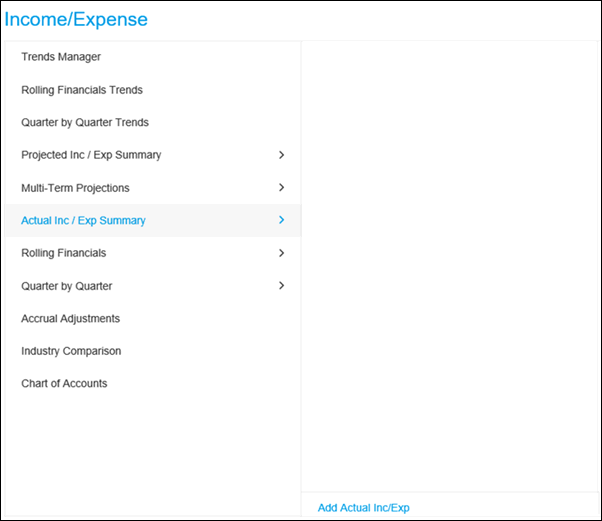This screenshot has height=521, width=602.
Task: Select Projected Inc / Exp Summary label
Action: [x=91, y=155]
